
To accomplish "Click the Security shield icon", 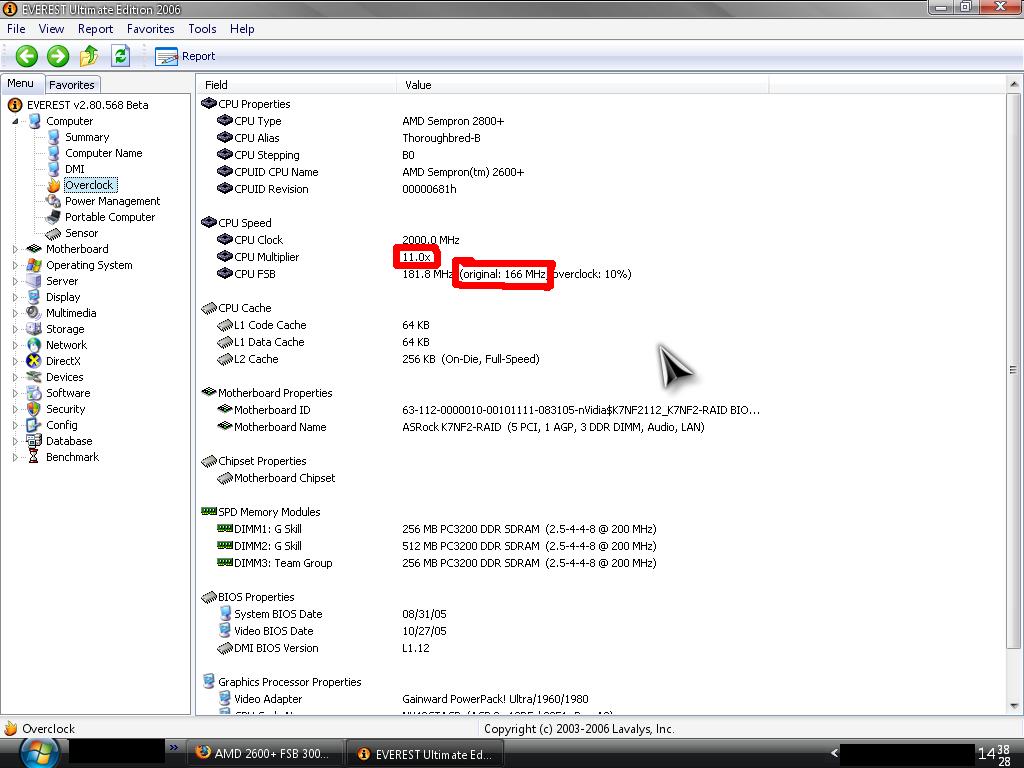I will point(34,409).
